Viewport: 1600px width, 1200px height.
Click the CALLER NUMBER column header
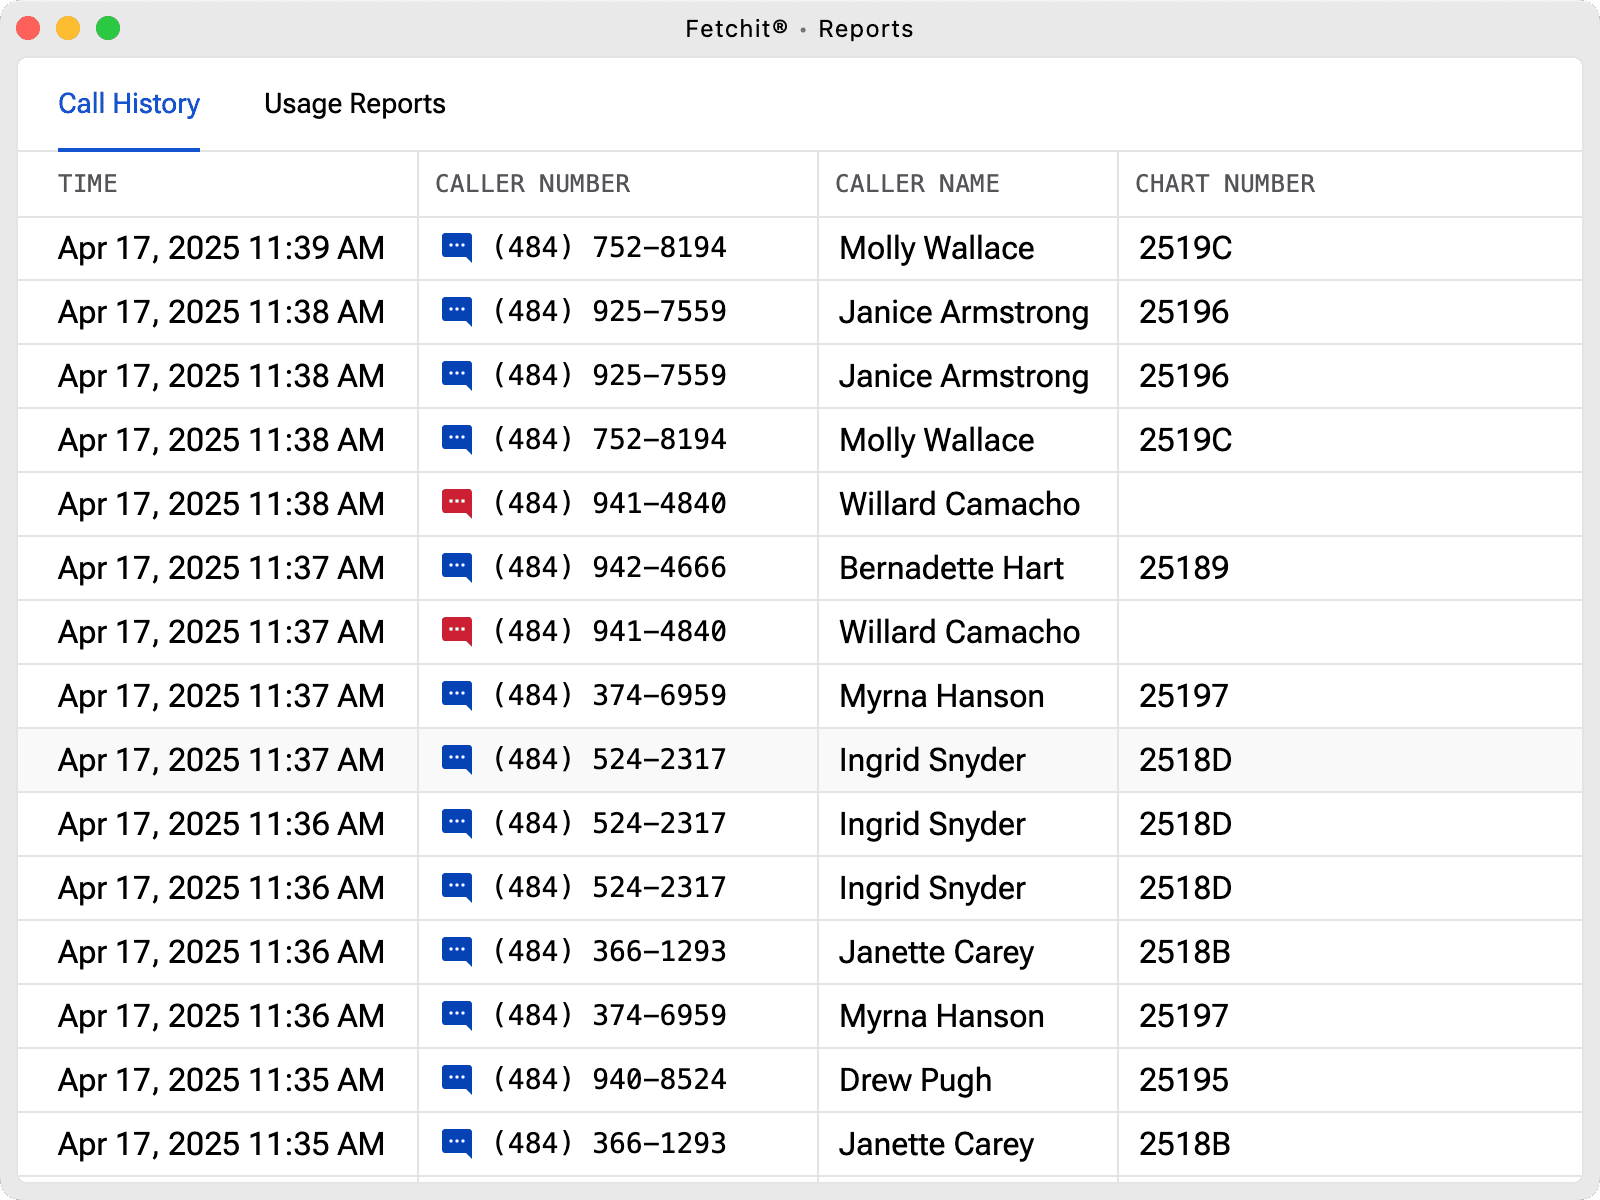tap(531, 184)
